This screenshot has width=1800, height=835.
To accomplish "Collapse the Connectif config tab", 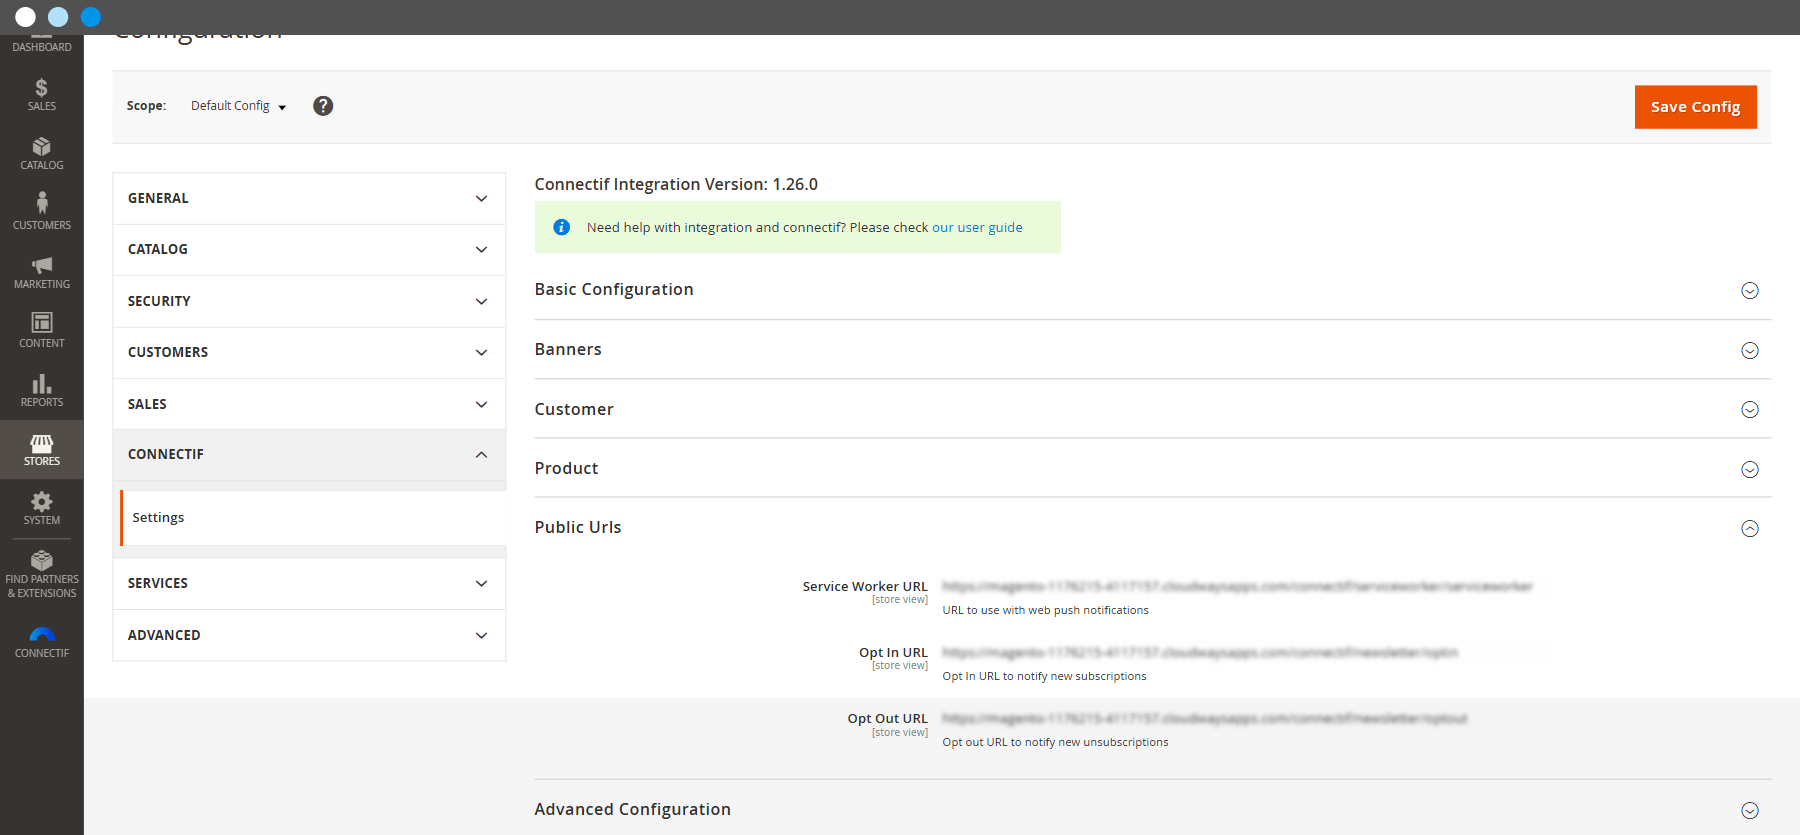I will (x=309, y=454).
